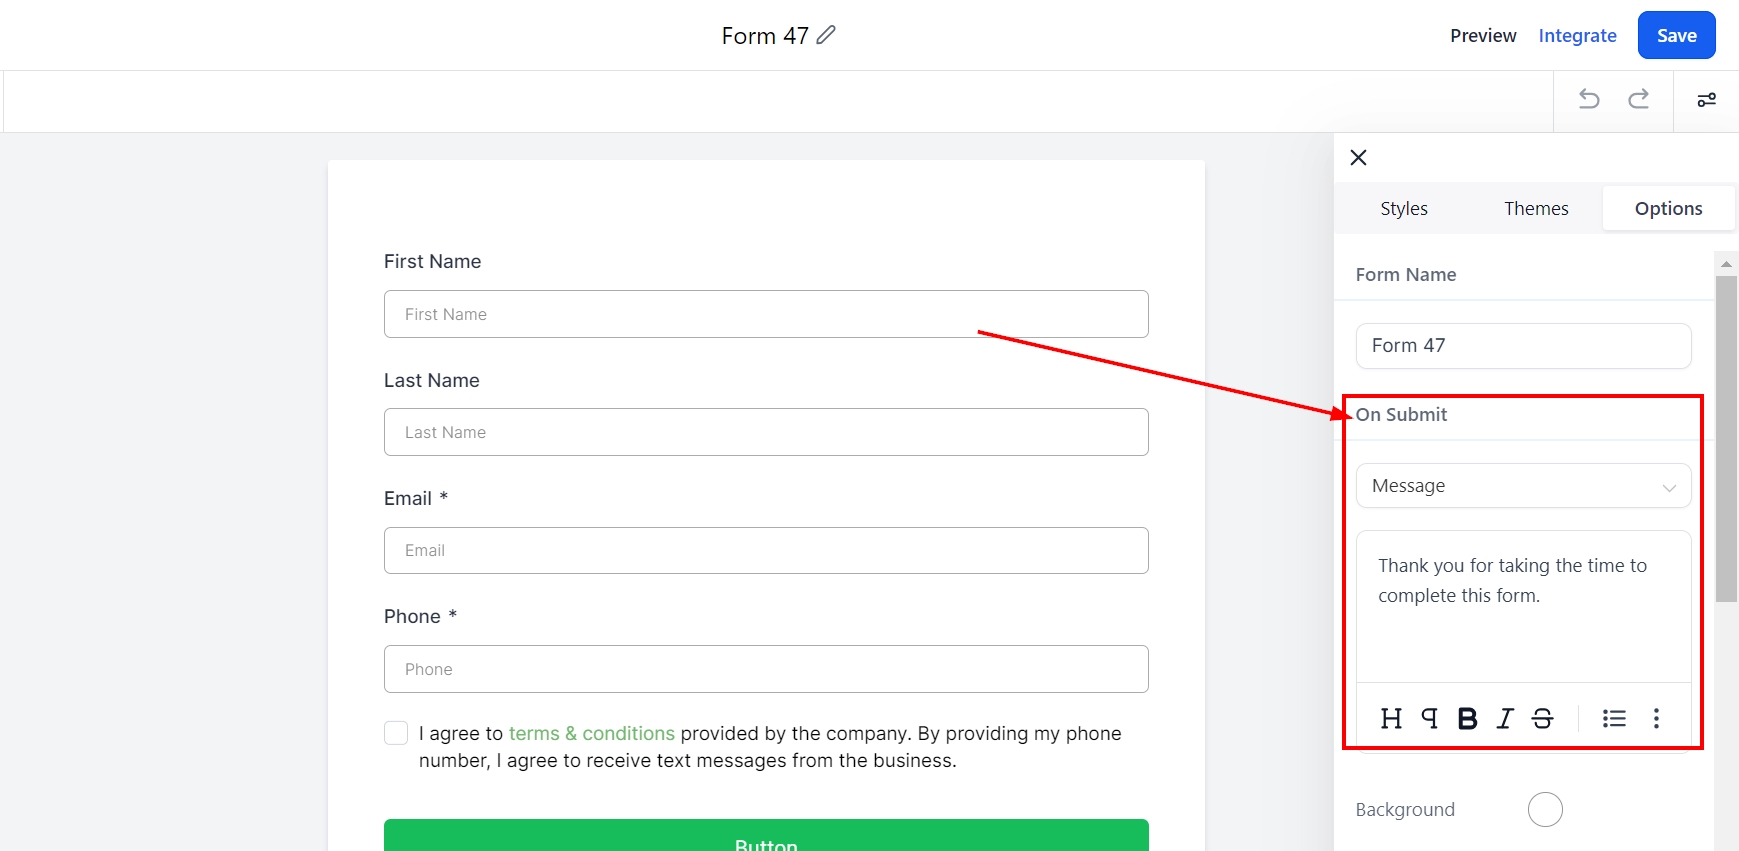
Task: Toggle italic in the message editor
Action: pyautogui.click(x=1505, y=718)
